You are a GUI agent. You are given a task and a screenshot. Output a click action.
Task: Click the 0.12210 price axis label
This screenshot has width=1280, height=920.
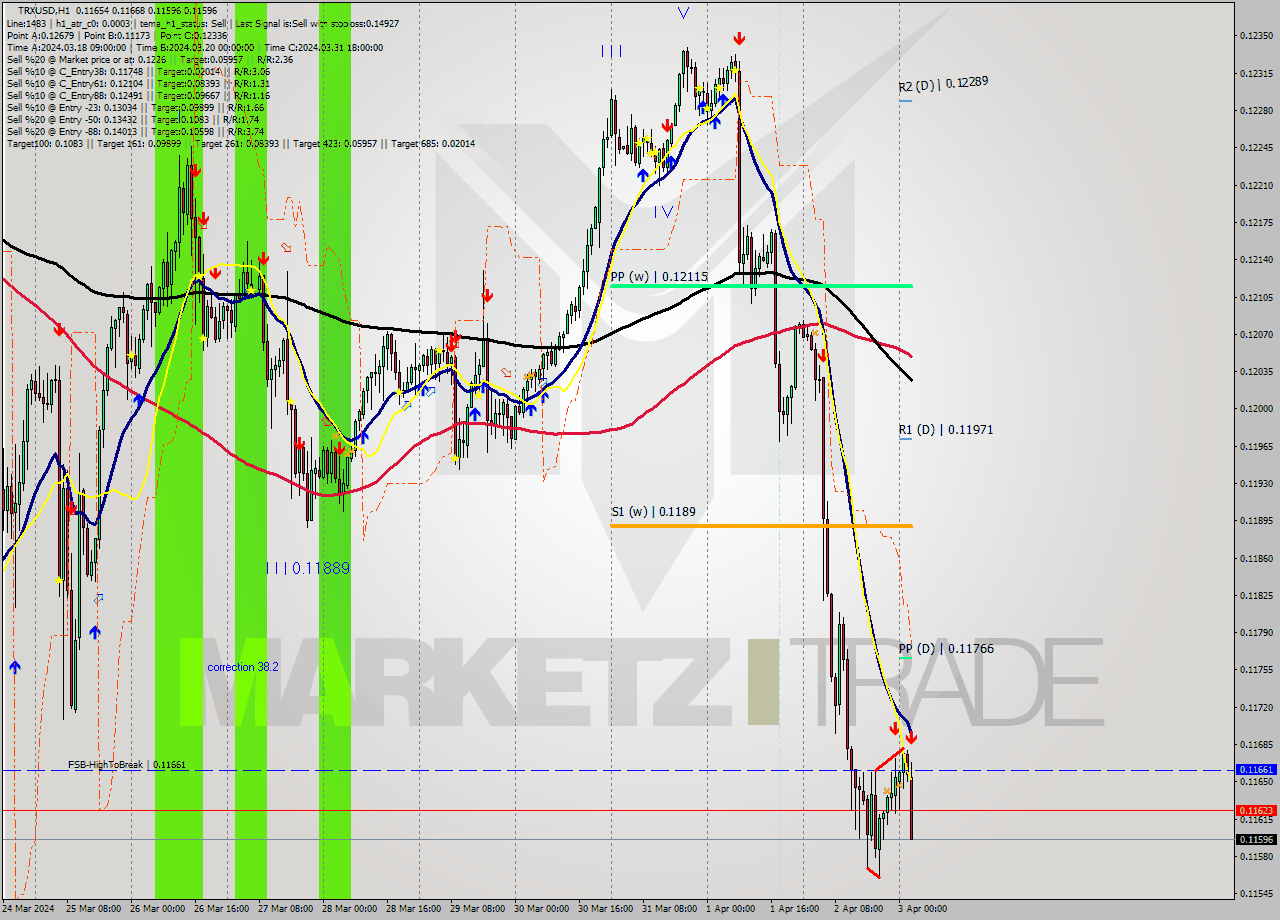click(x=1257, y=186)
